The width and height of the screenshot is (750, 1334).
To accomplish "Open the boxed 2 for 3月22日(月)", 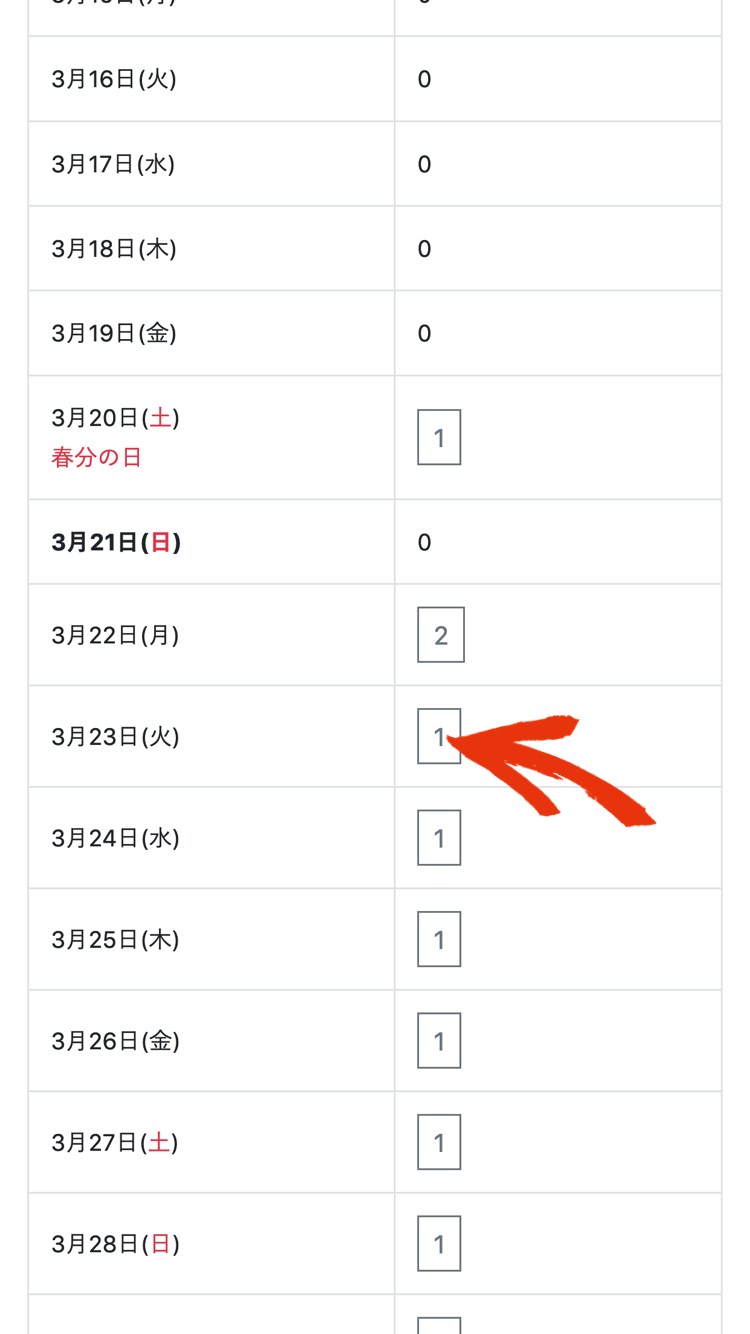I will tap(441, 635).
